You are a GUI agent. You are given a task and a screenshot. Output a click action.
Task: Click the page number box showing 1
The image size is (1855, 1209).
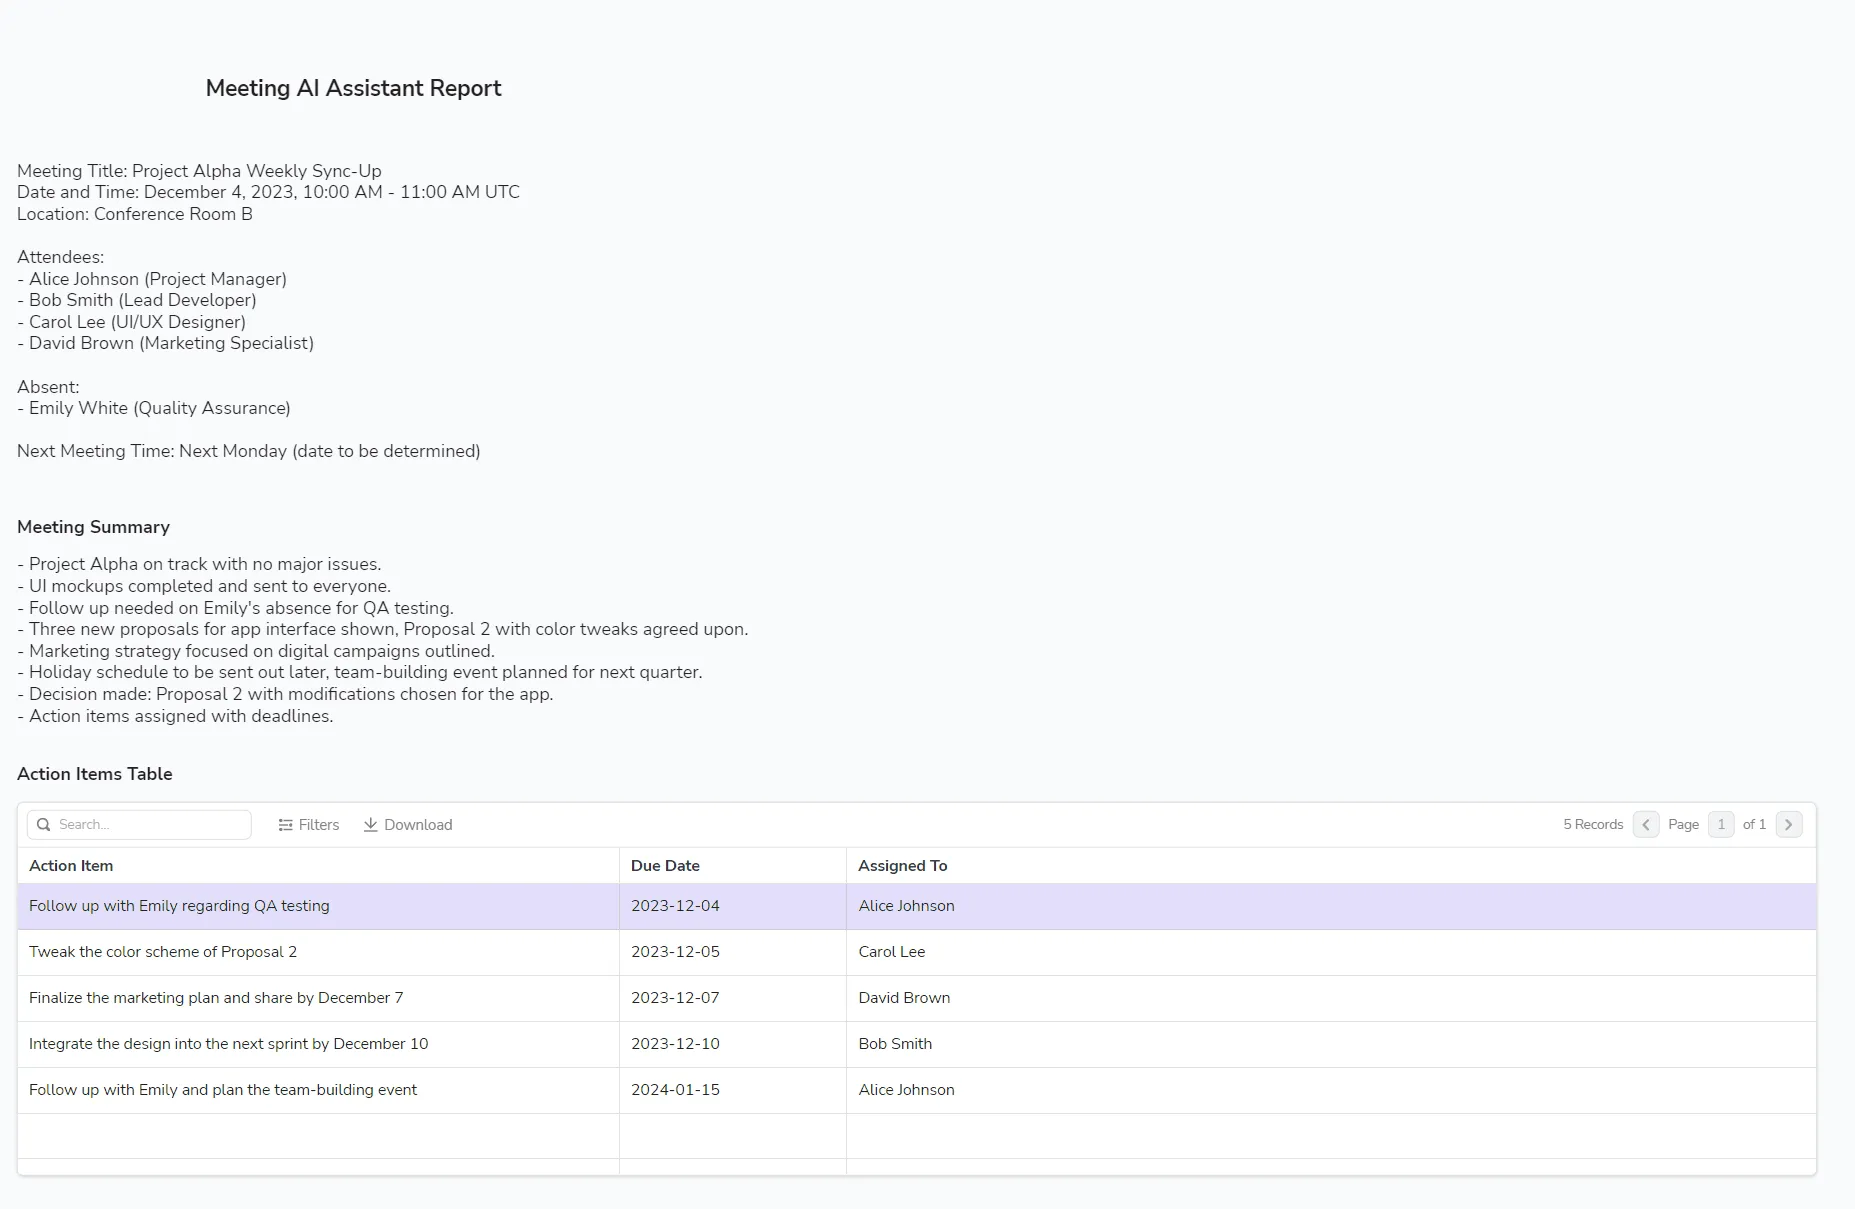pyautogui.click(x=1721, y=824)
